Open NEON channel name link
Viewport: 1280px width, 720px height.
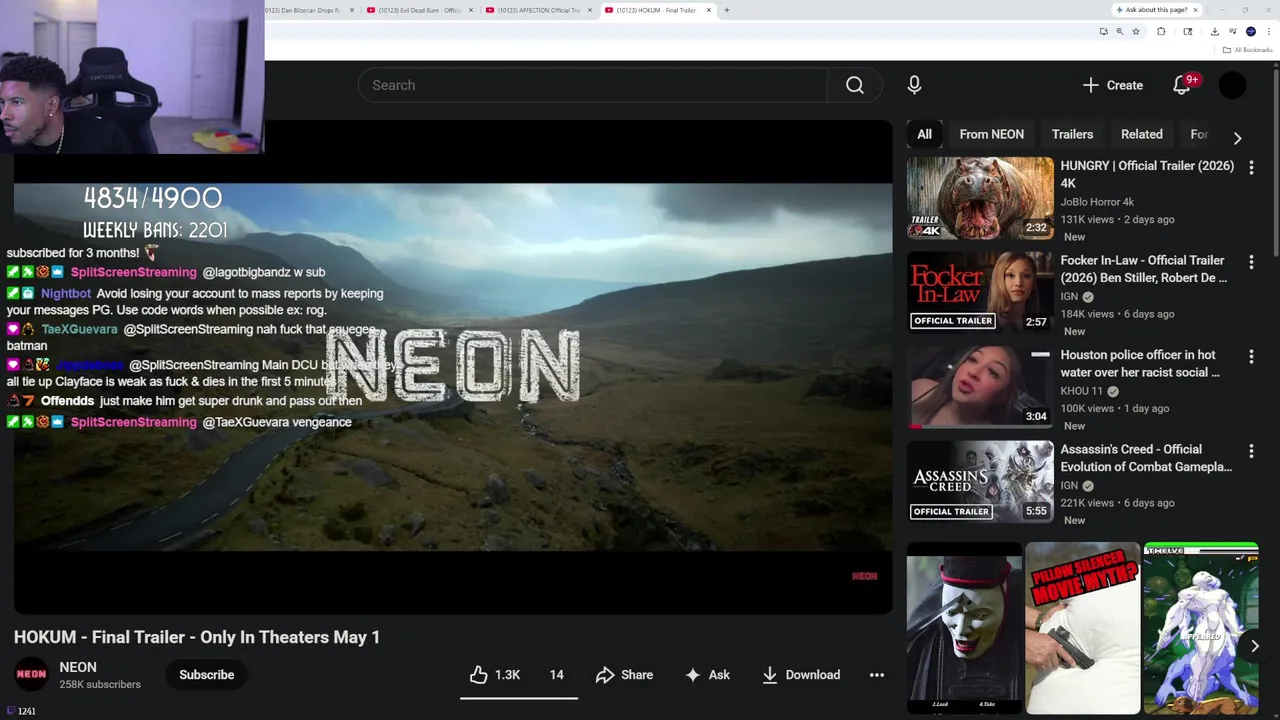(x=78, y=667)
